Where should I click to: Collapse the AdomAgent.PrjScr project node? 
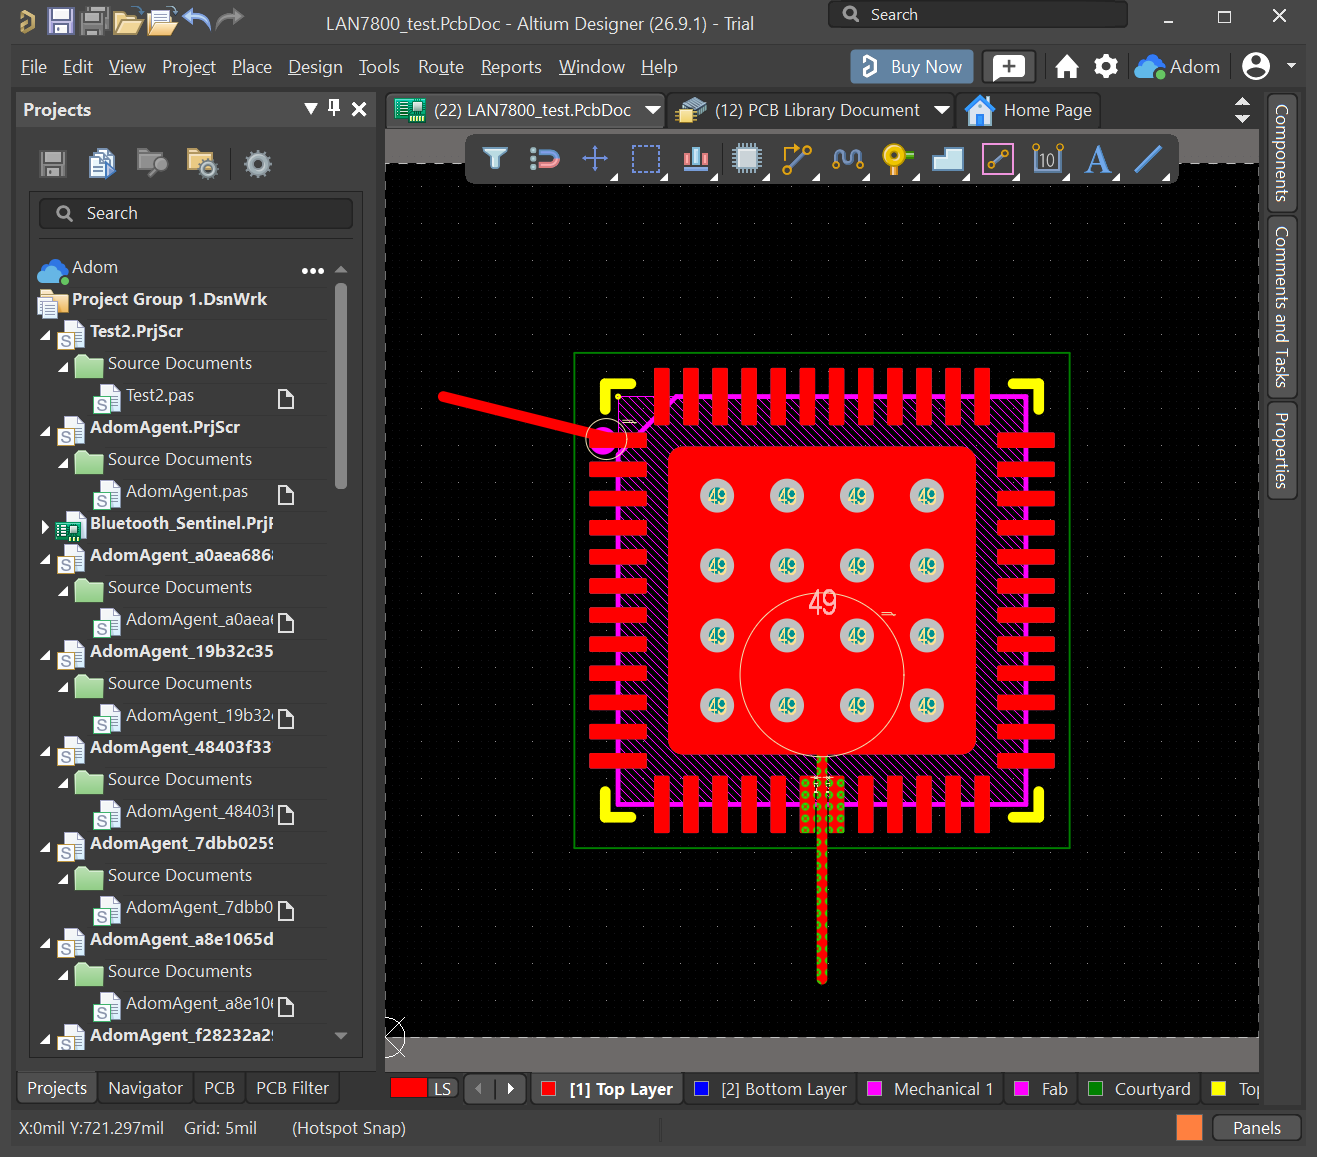click(x=45, y=431)
